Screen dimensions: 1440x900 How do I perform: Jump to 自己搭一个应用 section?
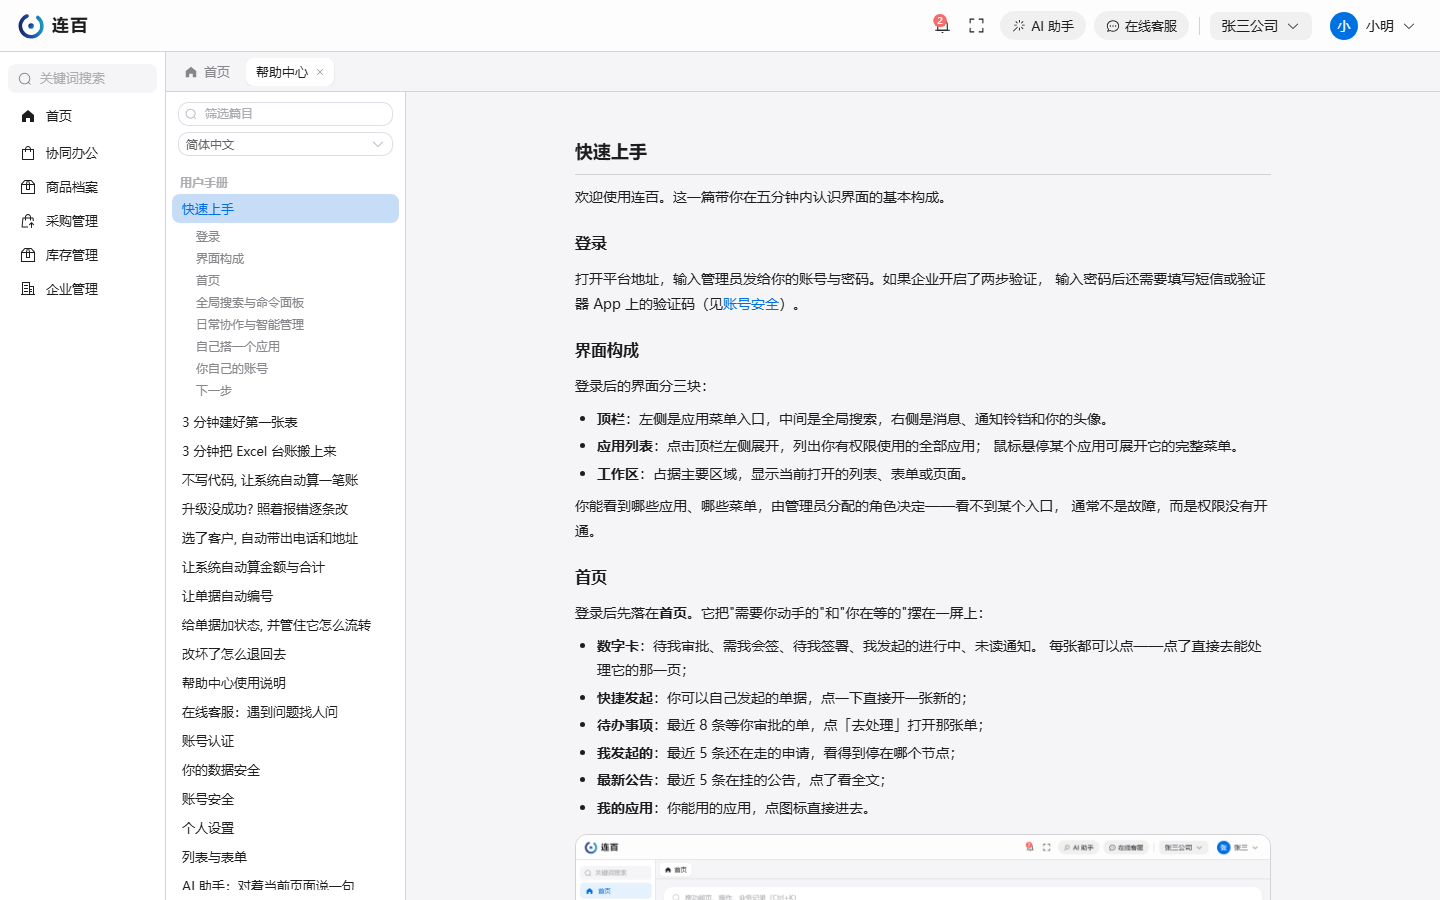point(238,347)
